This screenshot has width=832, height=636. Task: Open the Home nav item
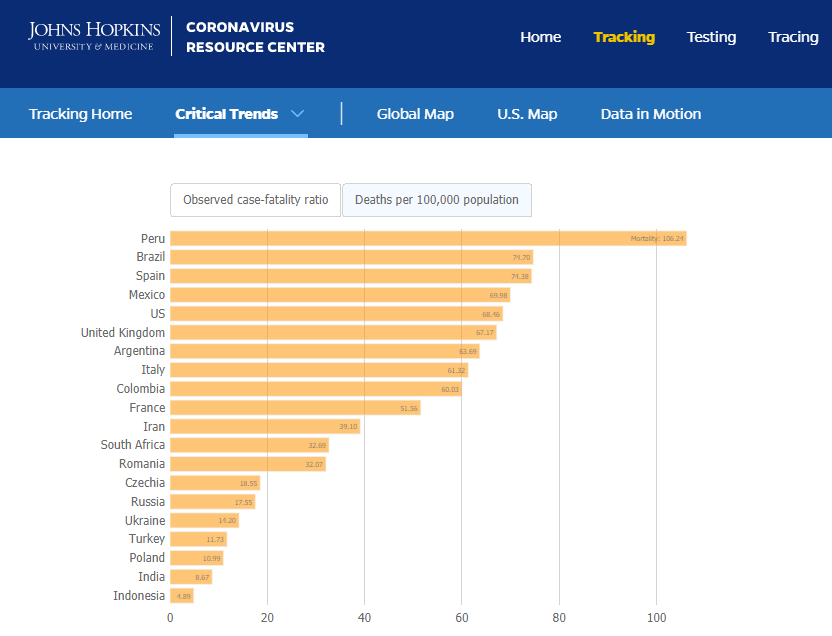[540, 37]
